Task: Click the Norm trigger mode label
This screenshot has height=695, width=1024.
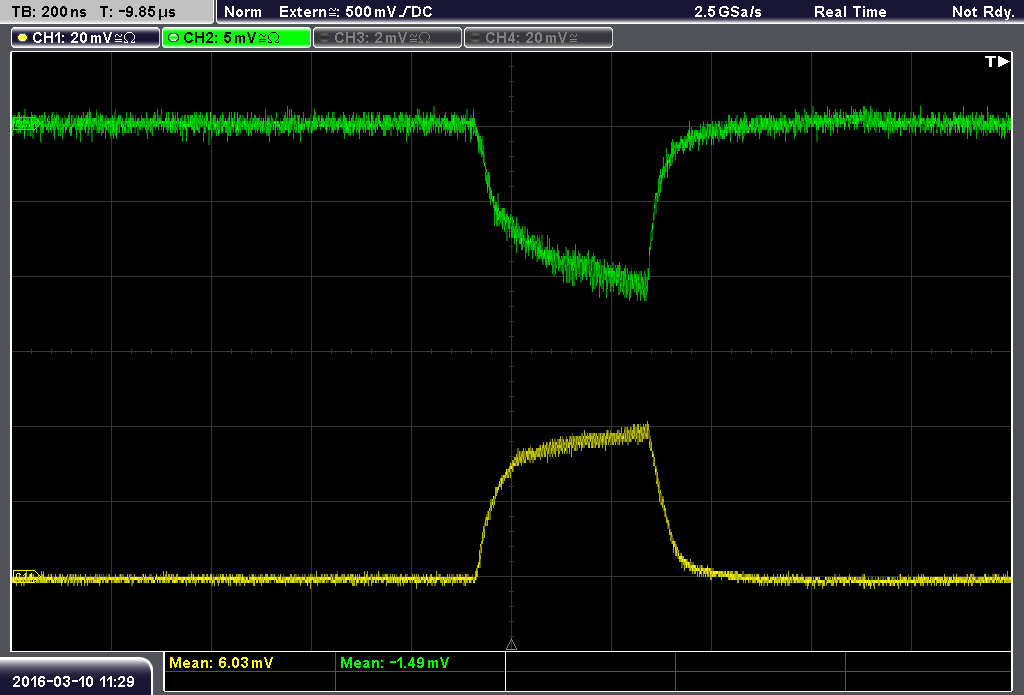Action: click(242, 12)
